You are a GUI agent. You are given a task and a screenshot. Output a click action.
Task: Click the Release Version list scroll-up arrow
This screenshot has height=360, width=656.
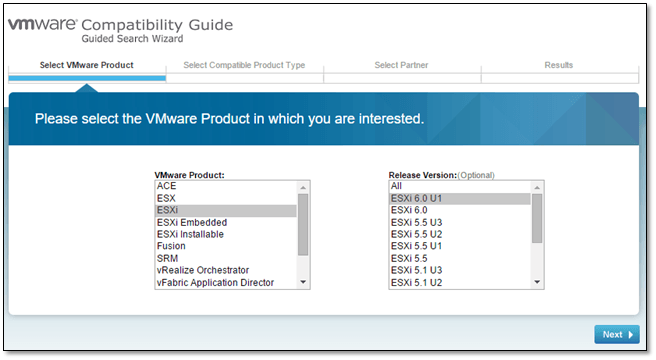point(537,187)
